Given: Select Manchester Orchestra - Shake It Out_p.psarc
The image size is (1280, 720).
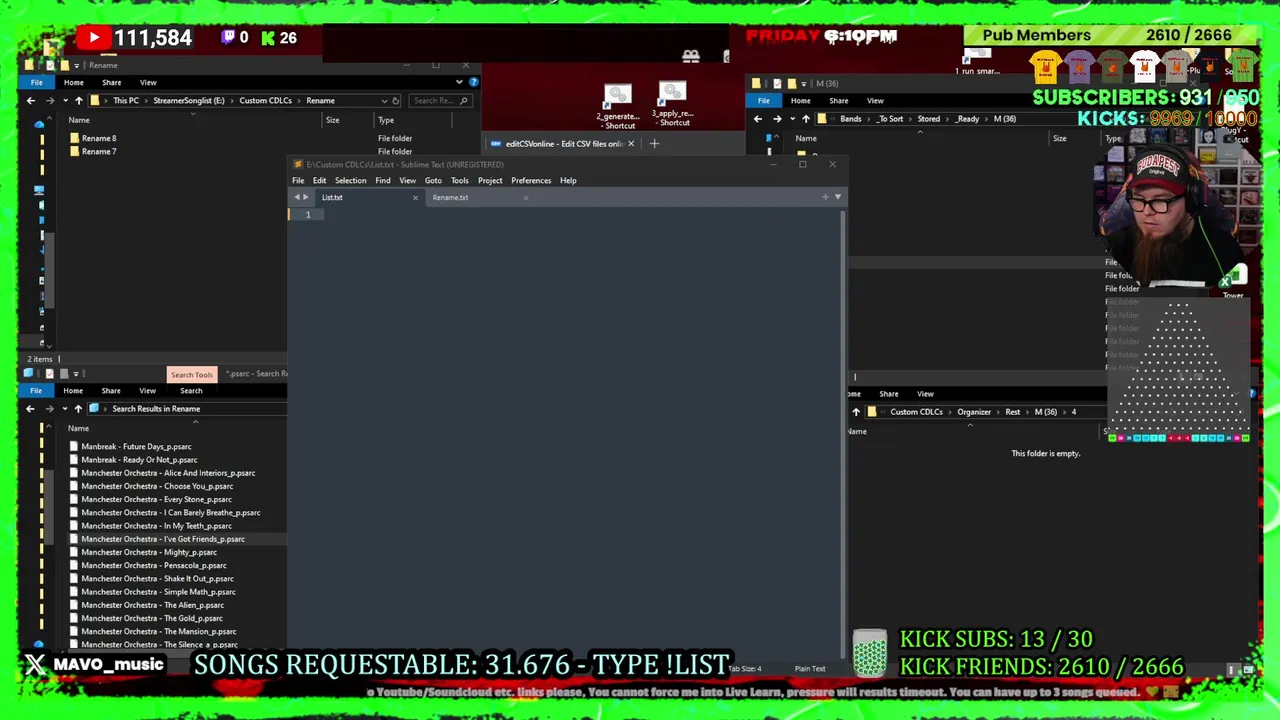Looking at the screenshot, I should tap(157, 579).
